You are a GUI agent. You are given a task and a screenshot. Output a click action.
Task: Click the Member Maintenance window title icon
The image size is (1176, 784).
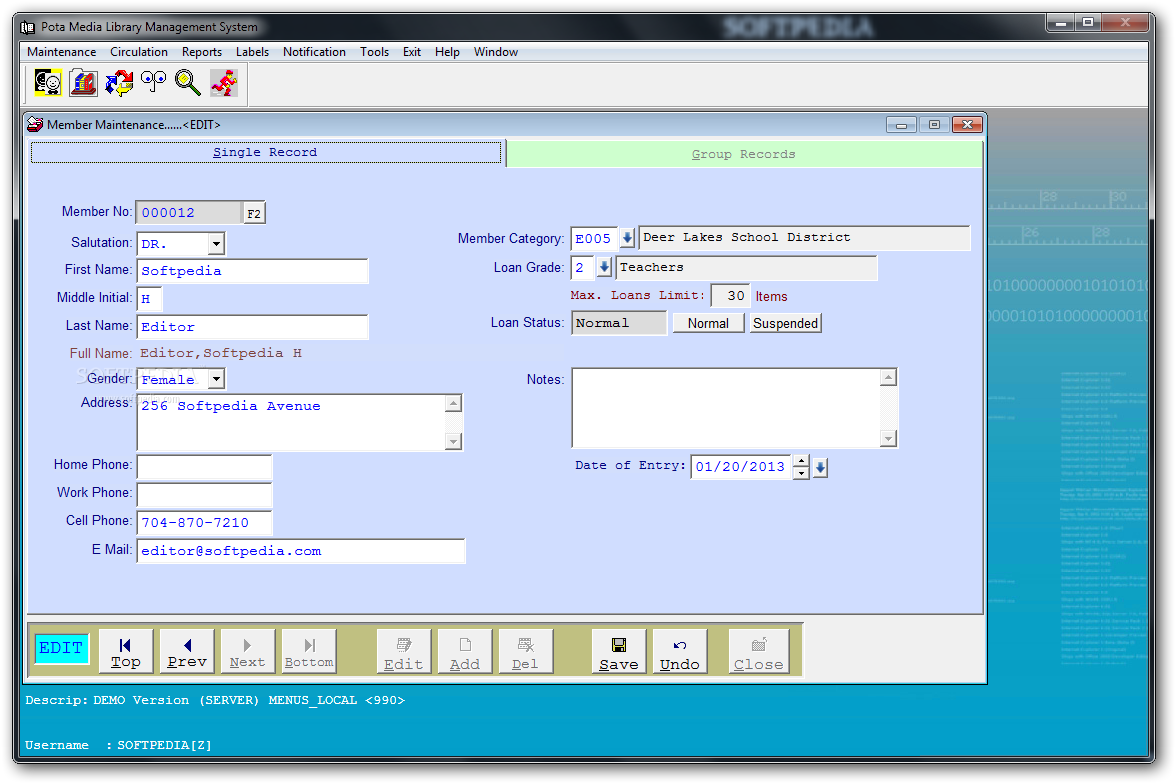(x=35, y=124)
